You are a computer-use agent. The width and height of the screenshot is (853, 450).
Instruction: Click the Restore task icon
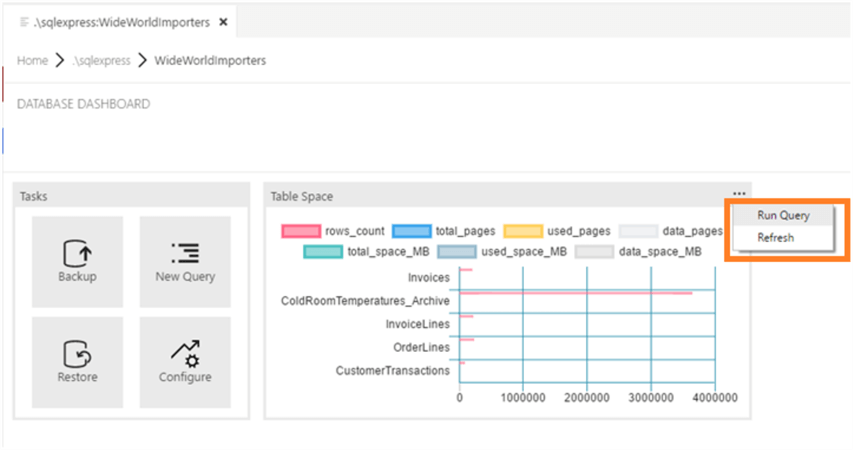pyautogui.click(x=77, y=353)
